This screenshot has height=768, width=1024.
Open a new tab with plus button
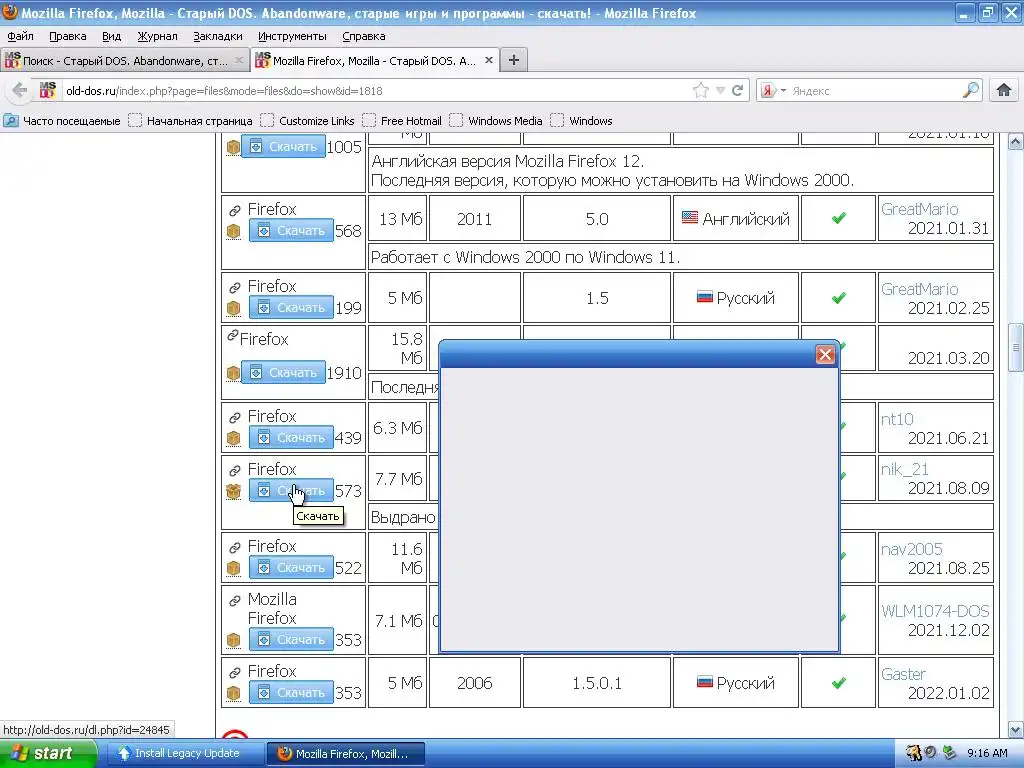click(x=514, y=60)
